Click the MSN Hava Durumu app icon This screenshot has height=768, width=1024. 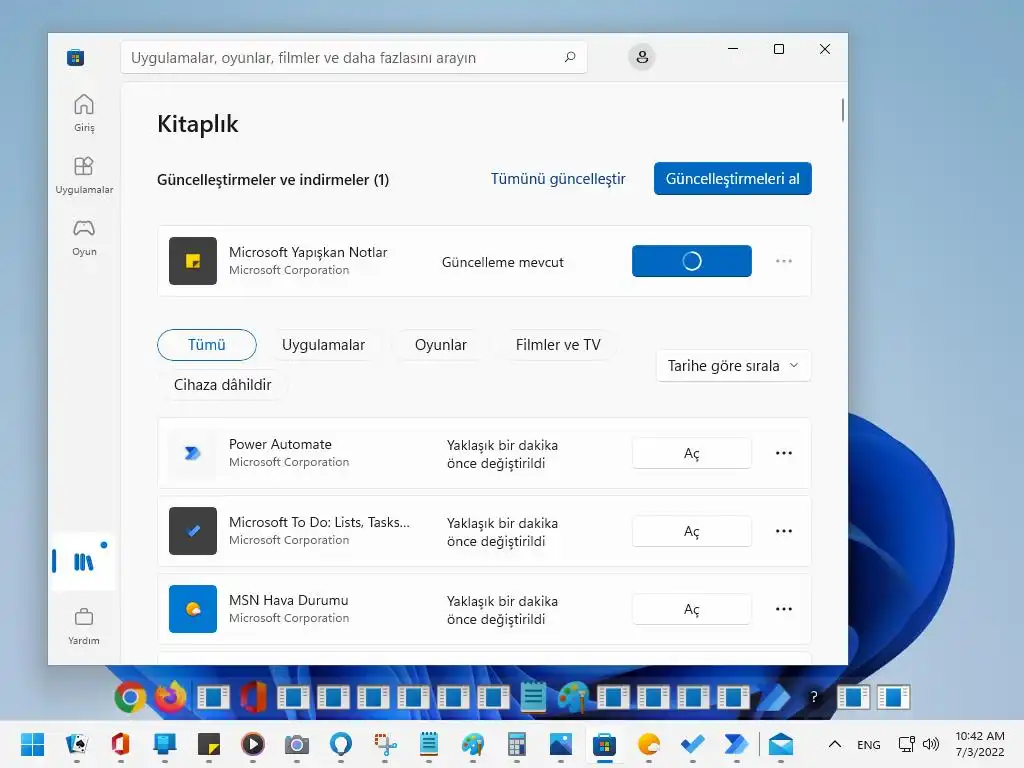pos(193,609)
